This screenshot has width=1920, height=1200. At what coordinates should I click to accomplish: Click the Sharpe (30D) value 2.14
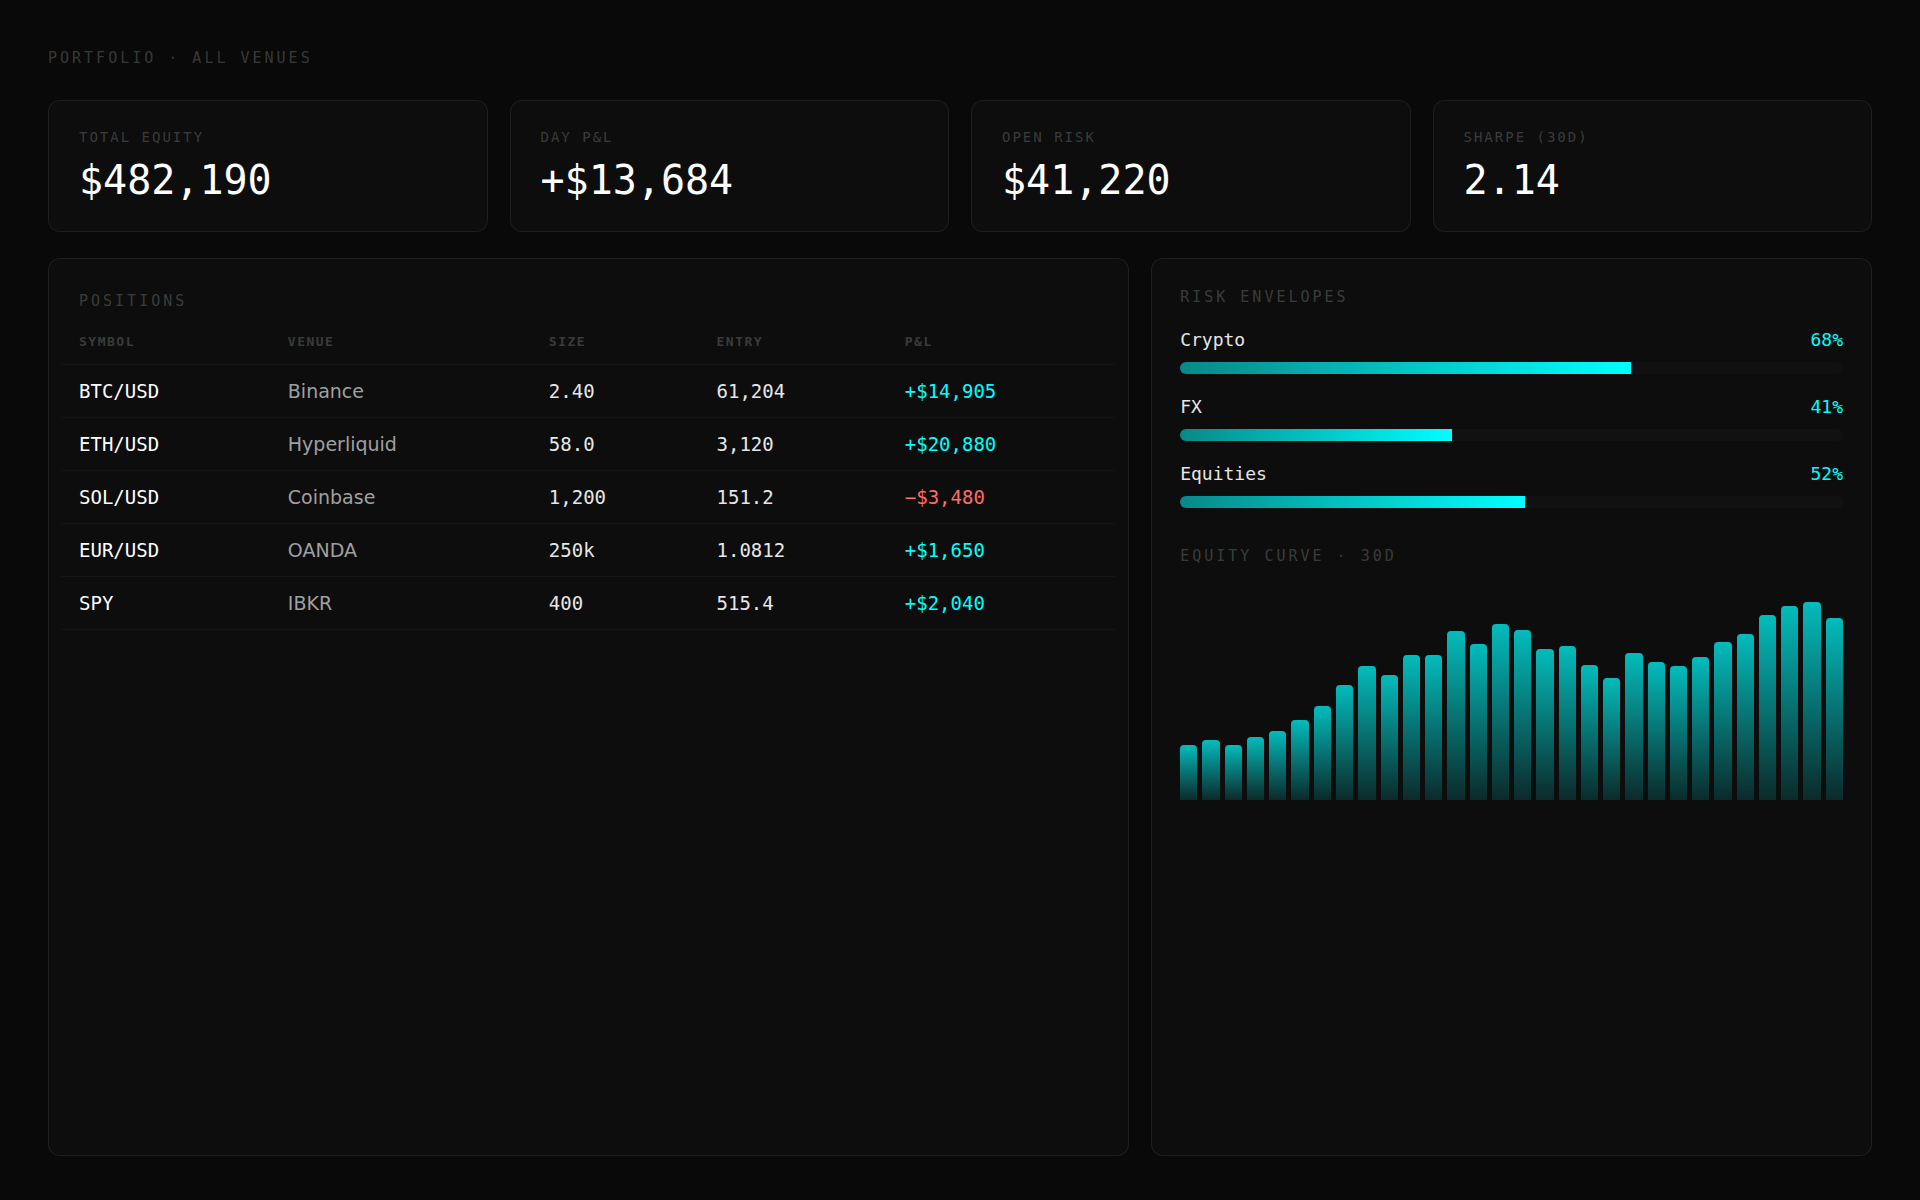tap(1511, 181)
